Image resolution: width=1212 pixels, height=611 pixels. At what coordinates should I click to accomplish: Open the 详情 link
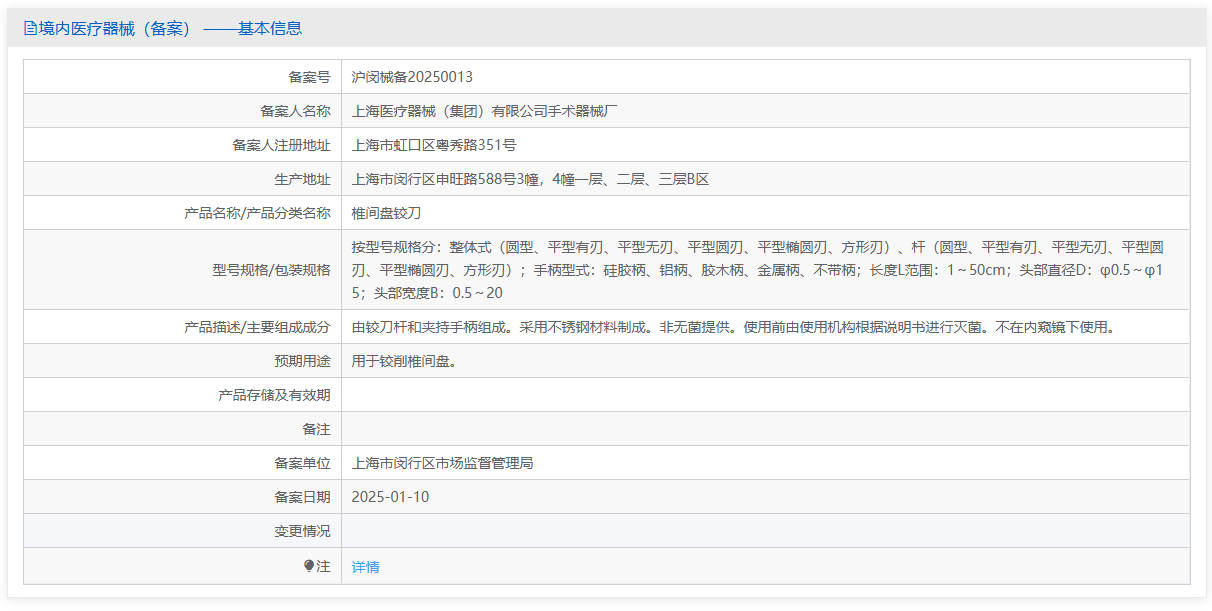coord(365,567)
